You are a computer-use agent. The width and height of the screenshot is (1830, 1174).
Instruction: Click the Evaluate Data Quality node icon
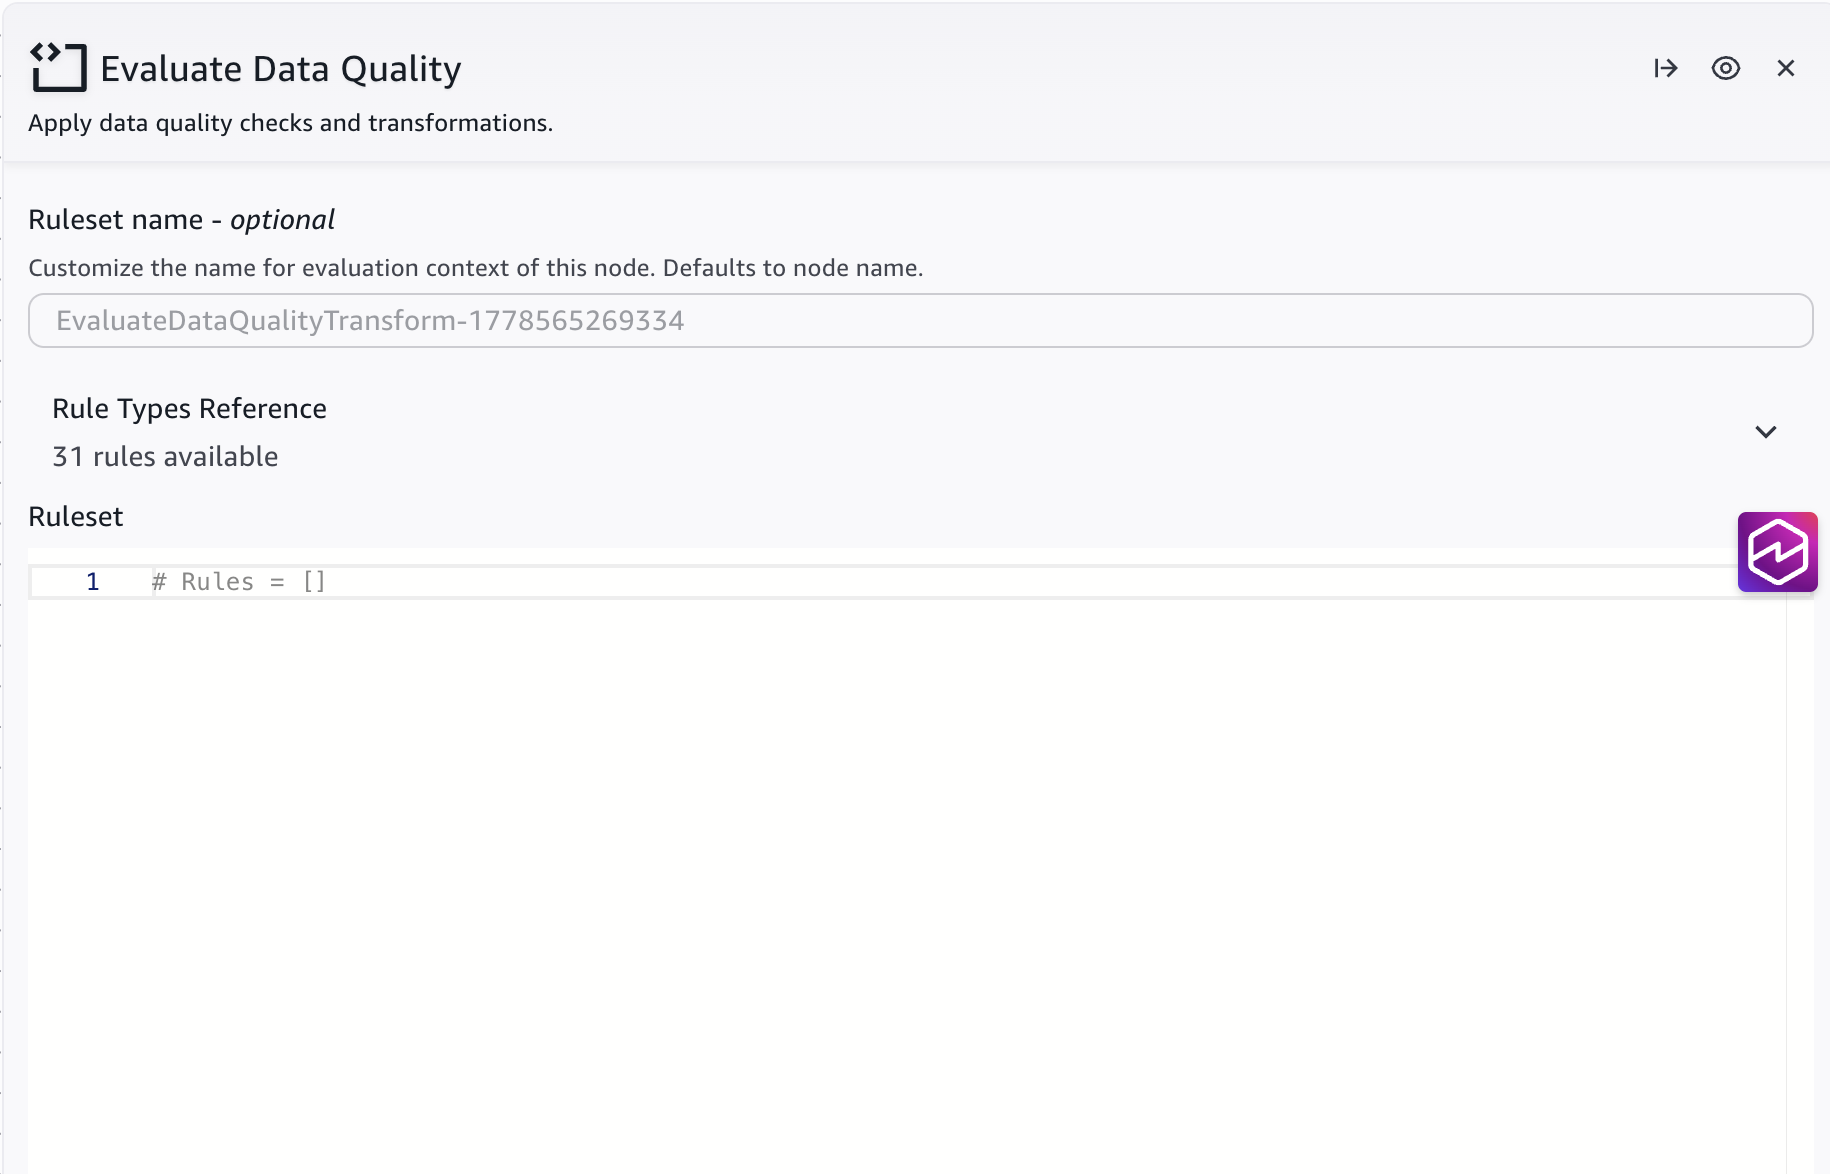[58, 67]
